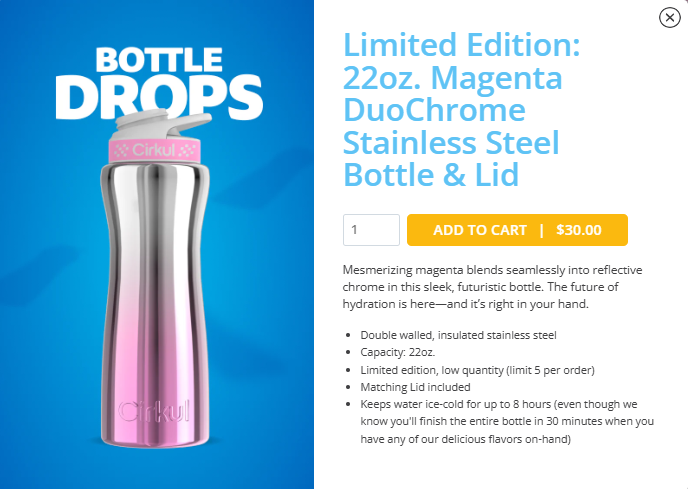Click the 'DuoChrome' word in the title
Image resolution: width=688 pixels, height=489 pixels.
(x=434, y=109)
